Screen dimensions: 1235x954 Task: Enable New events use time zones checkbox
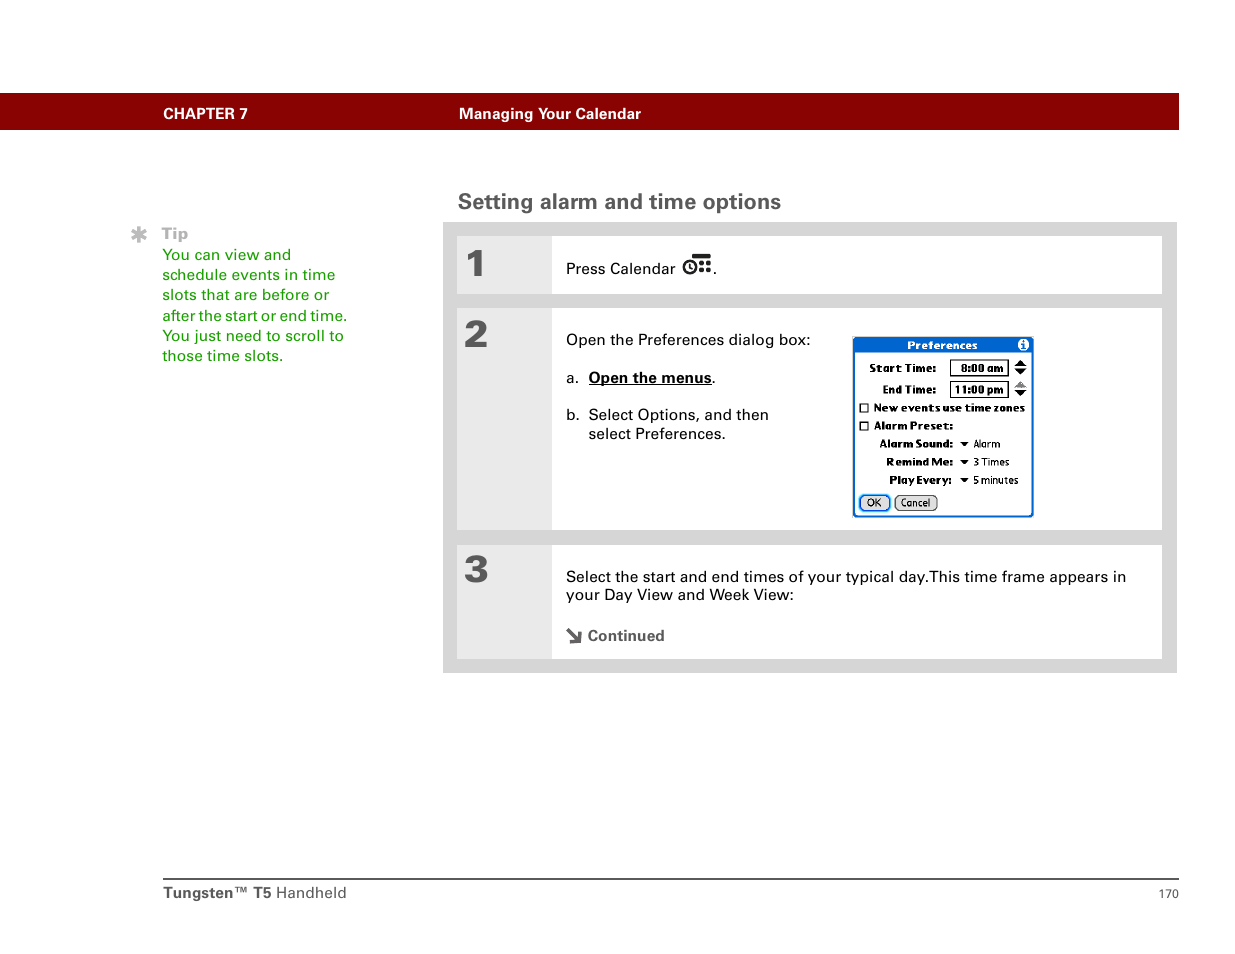coord(864,408)
